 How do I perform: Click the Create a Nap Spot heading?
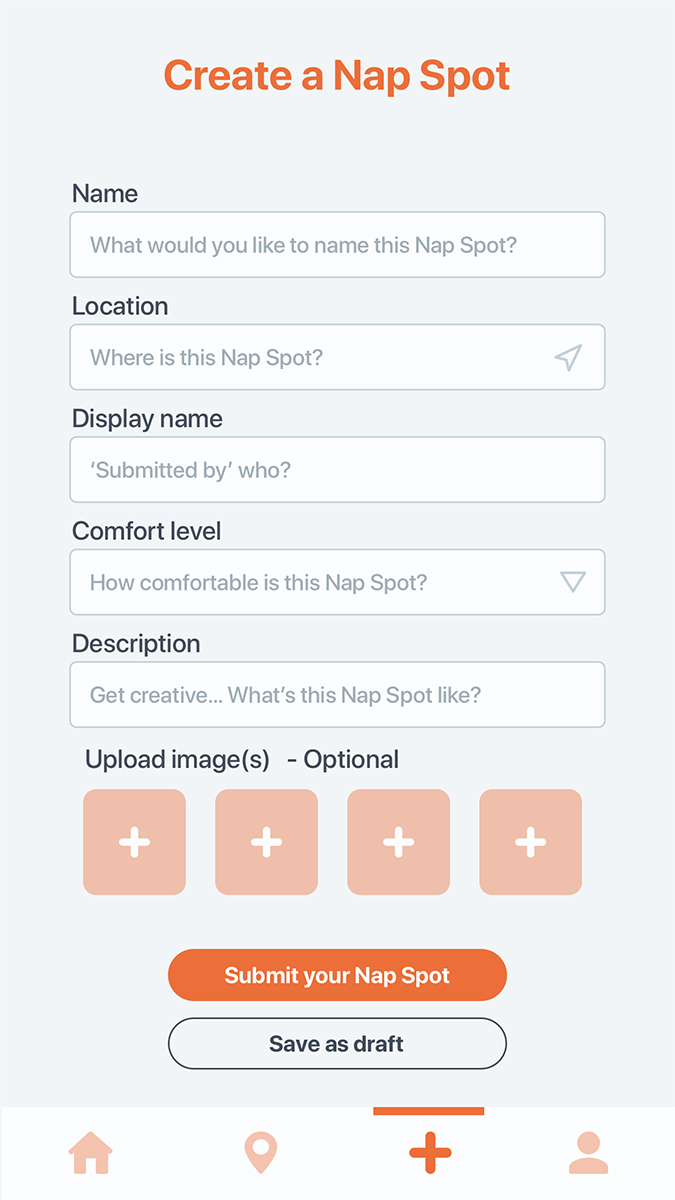(x=337, y=76)
